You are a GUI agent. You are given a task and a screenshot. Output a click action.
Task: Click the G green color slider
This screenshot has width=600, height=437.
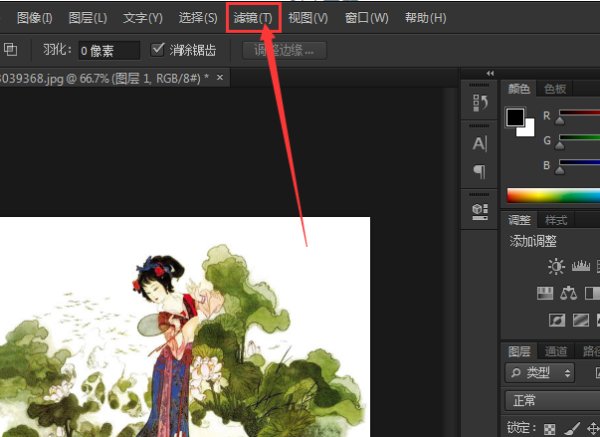[579, 138]
